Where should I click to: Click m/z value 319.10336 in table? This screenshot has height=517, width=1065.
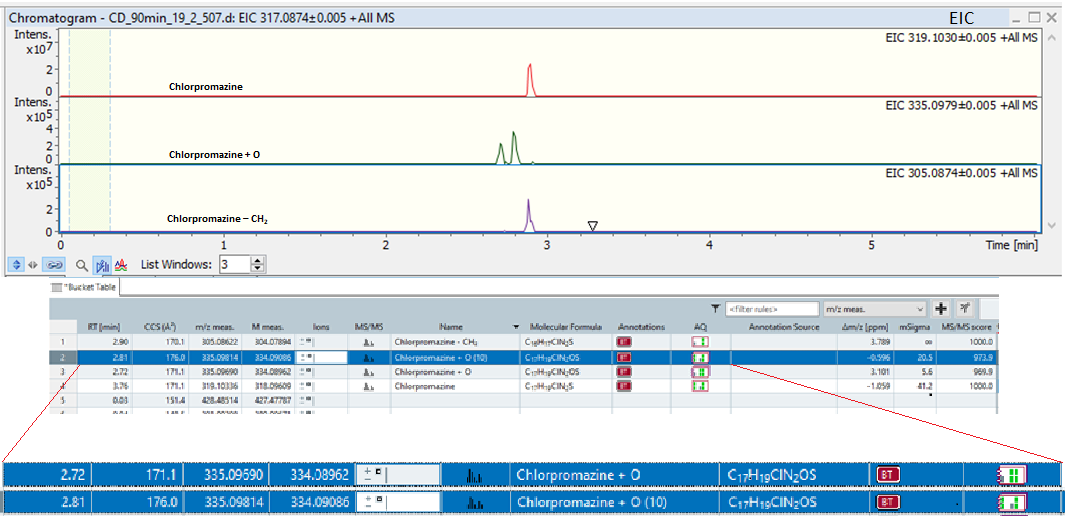221,386
